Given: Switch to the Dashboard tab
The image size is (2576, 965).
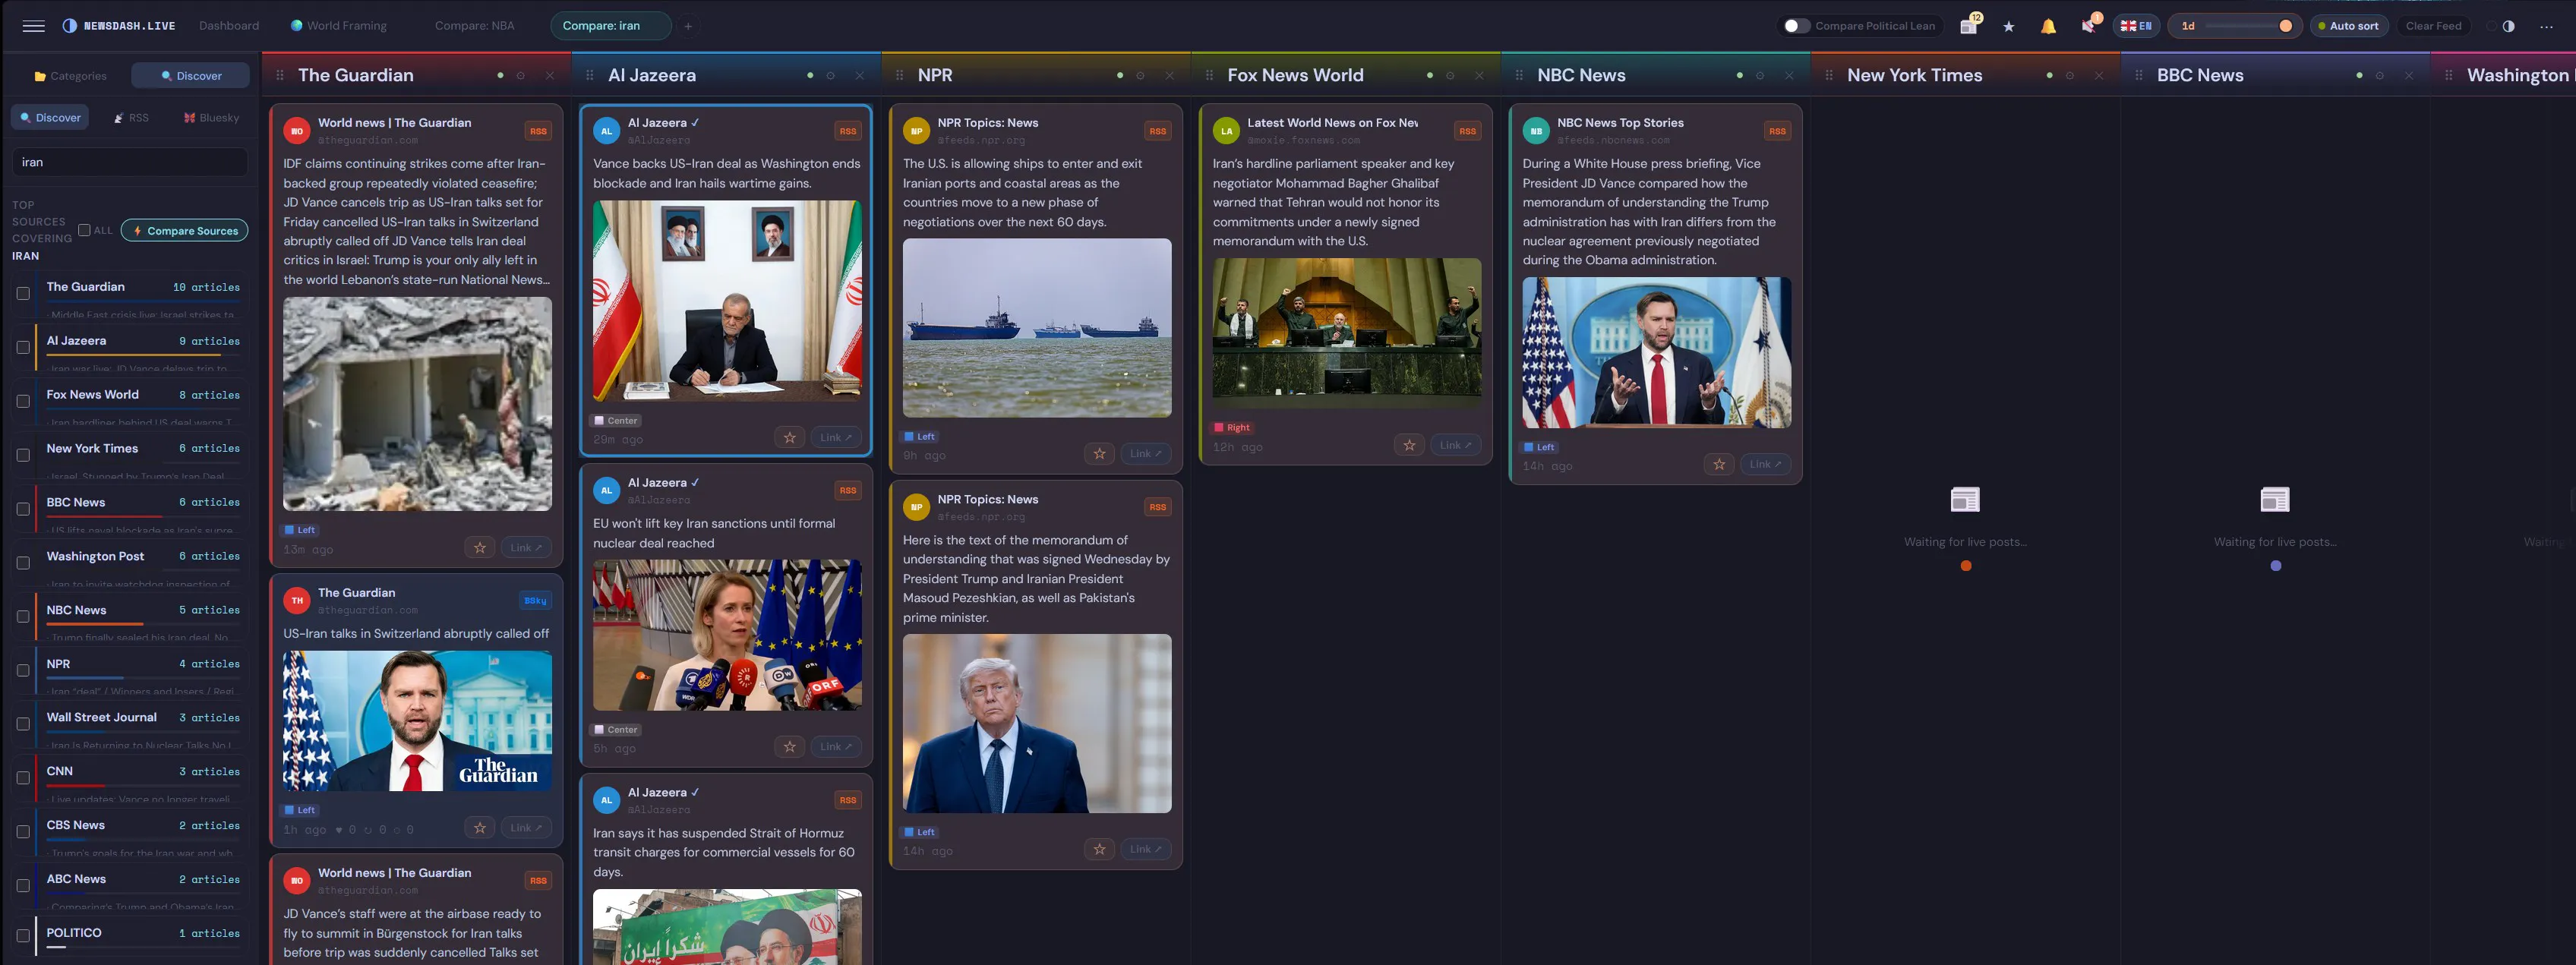Looking at the screenshot, I should coord(229,26).
